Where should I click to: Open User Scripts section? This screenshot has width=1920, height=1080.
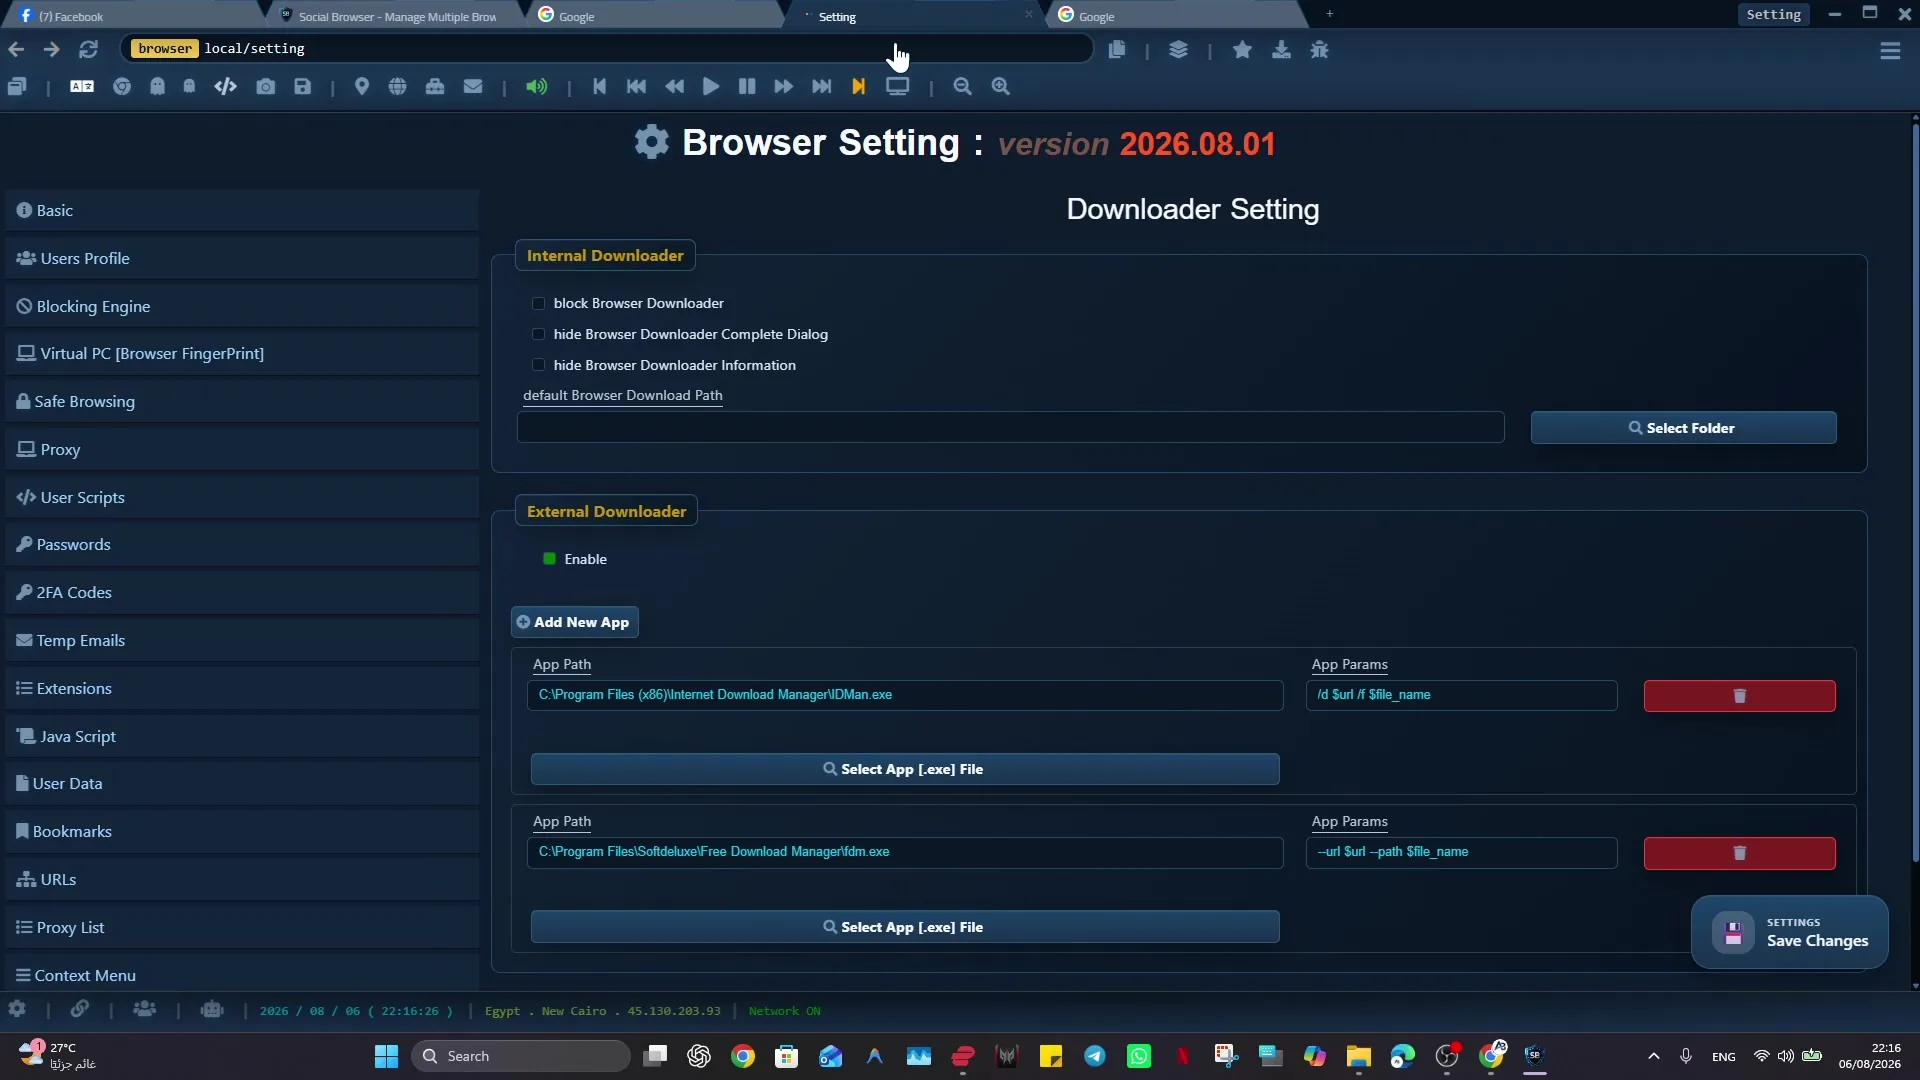(242, 497)
